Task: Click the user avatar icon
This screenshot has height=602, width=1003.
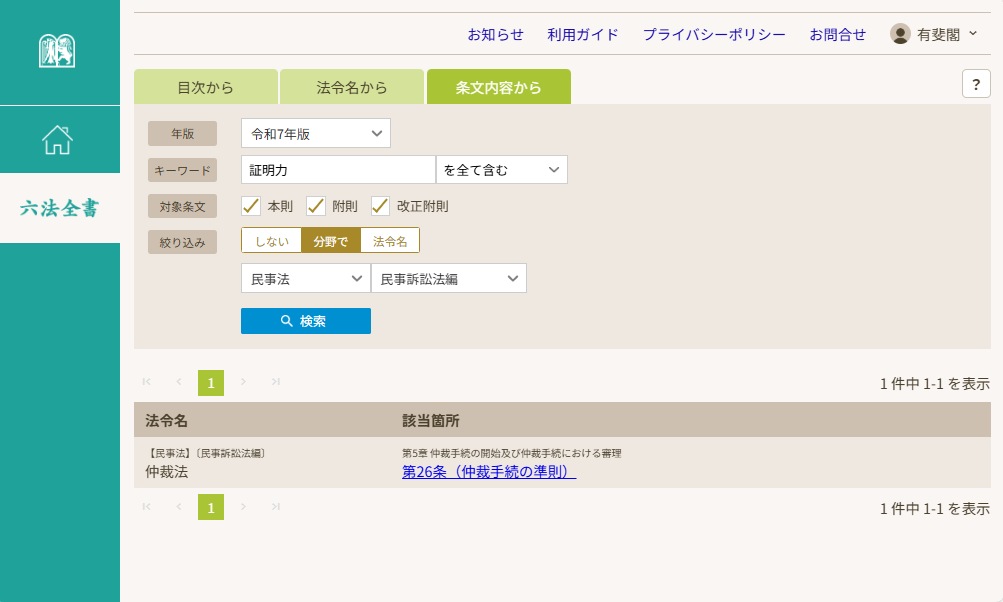Action: point(900,34)
